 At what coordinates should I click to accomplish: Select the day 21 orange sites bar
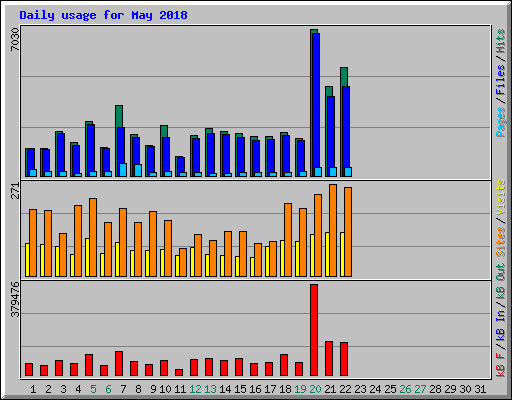coord(333,230)
